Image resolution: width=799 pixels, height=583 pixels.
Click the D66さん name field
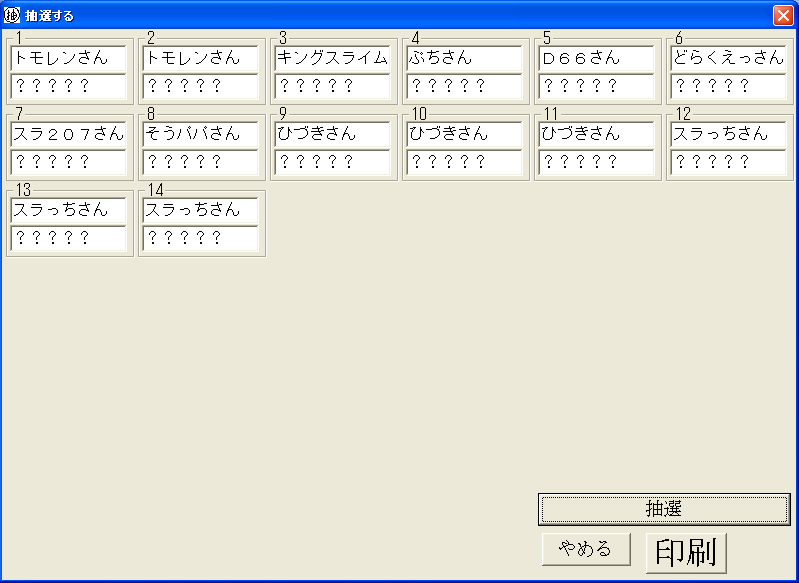click(x=596, y=58)
